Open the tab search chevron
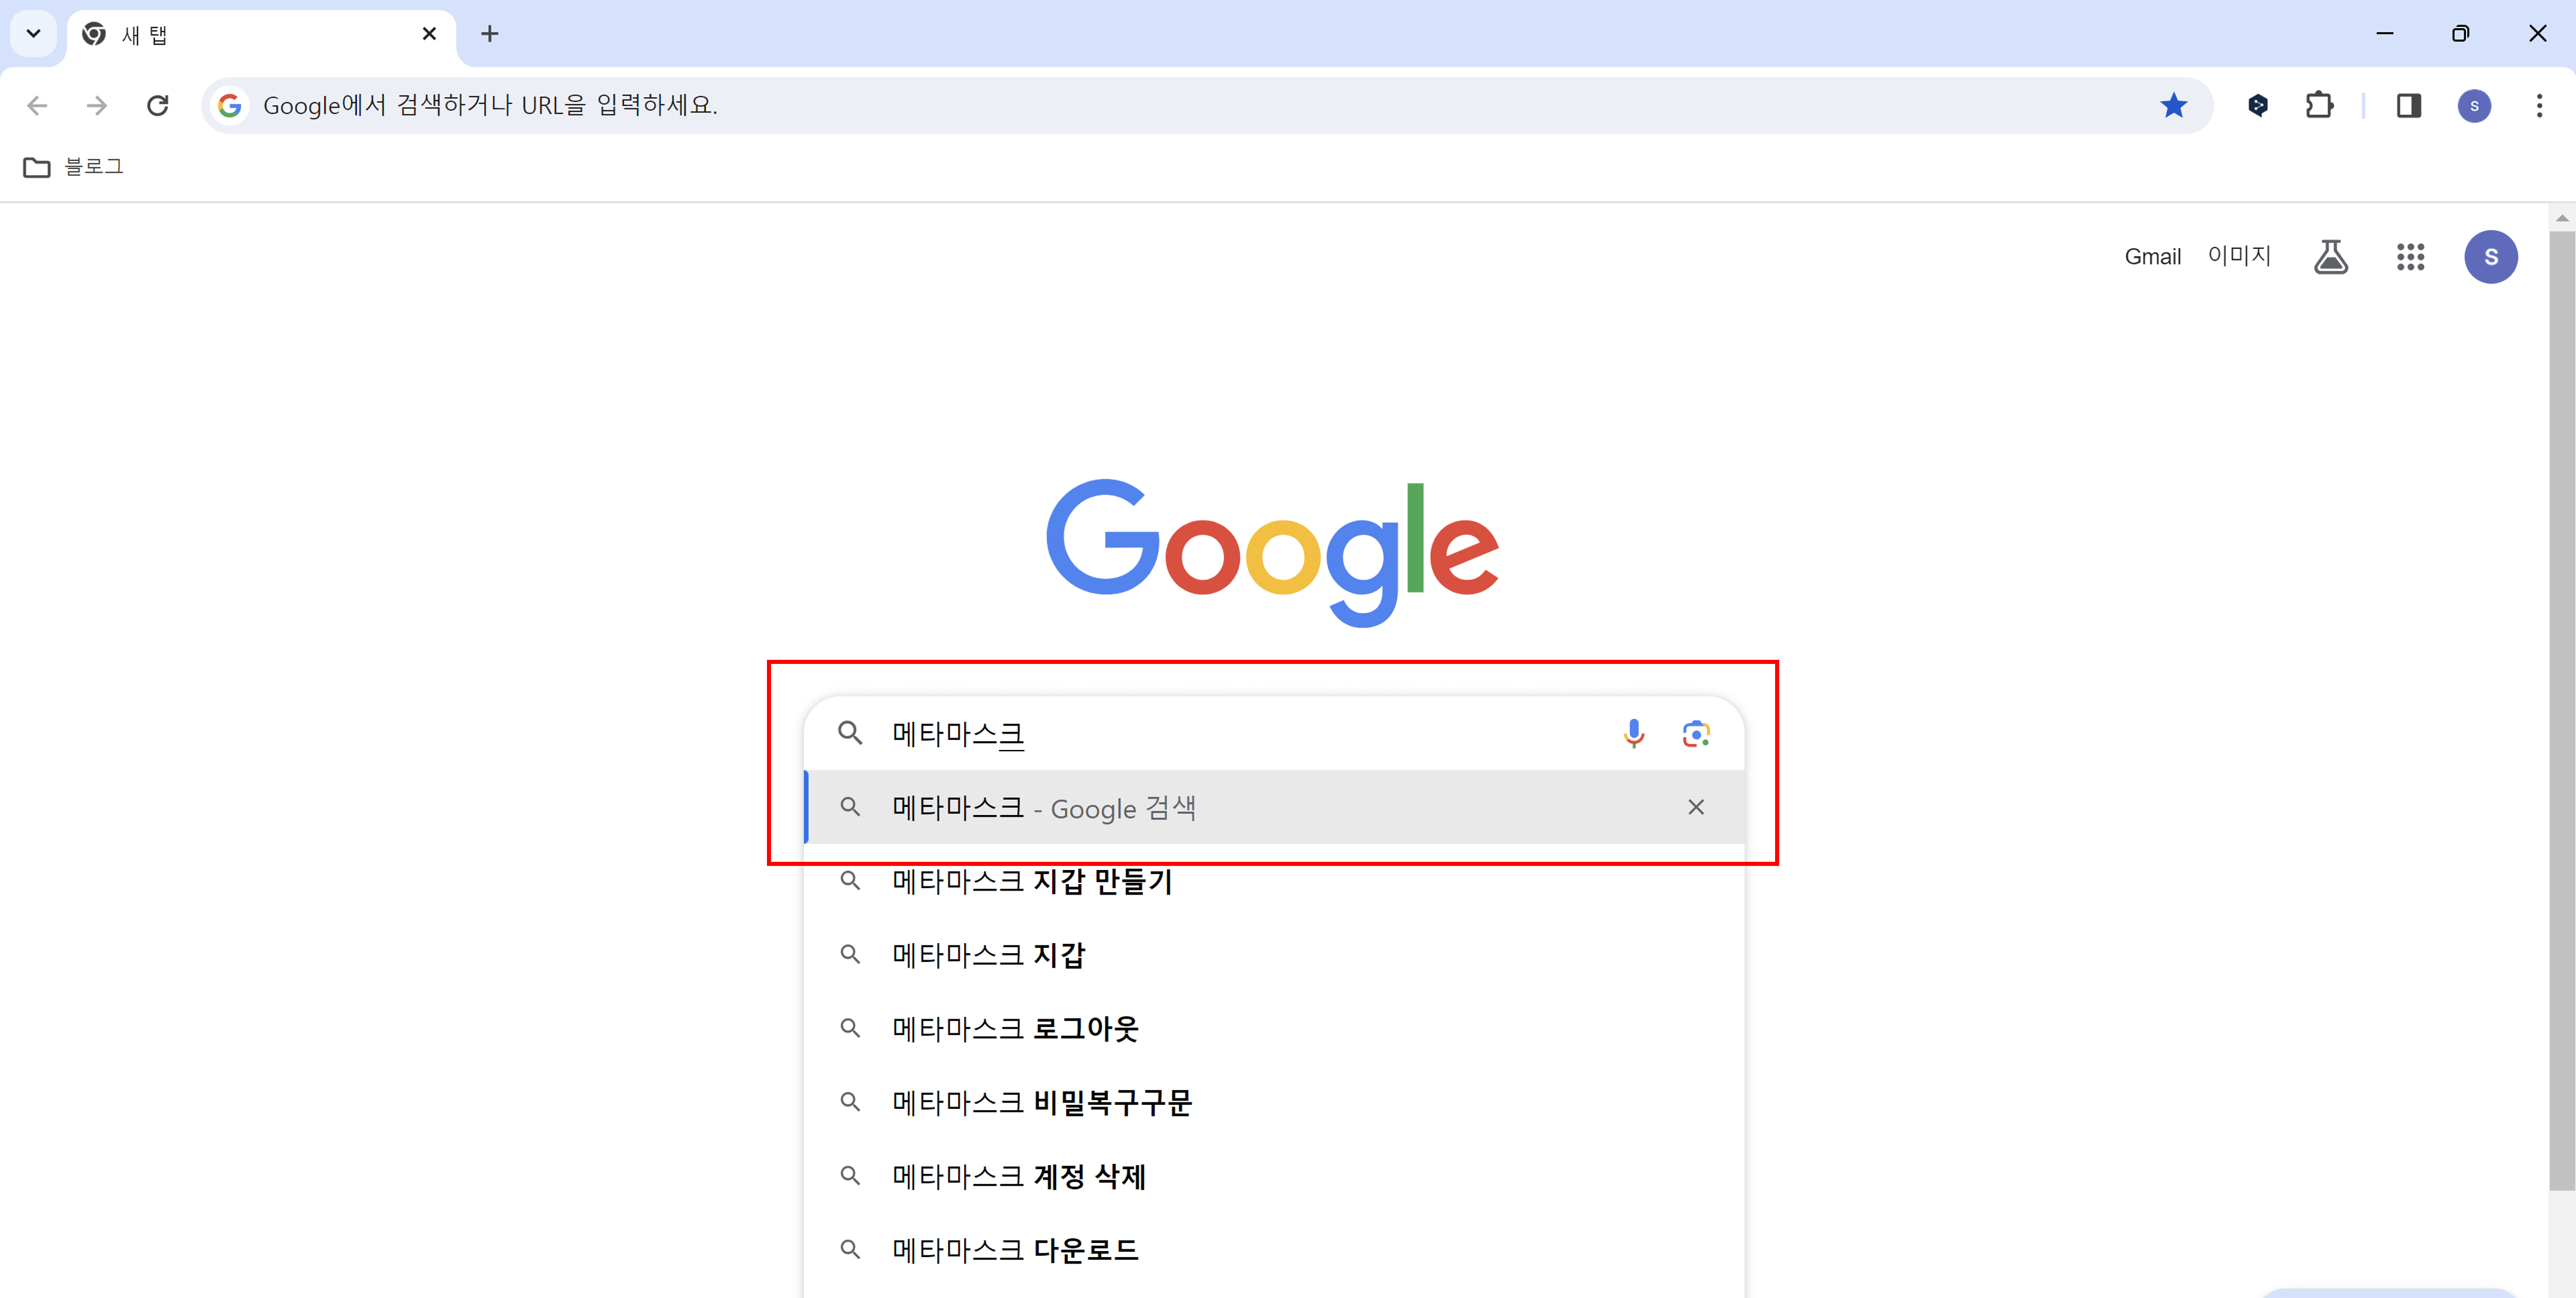 pyautogui.click(x=33, y=33)
